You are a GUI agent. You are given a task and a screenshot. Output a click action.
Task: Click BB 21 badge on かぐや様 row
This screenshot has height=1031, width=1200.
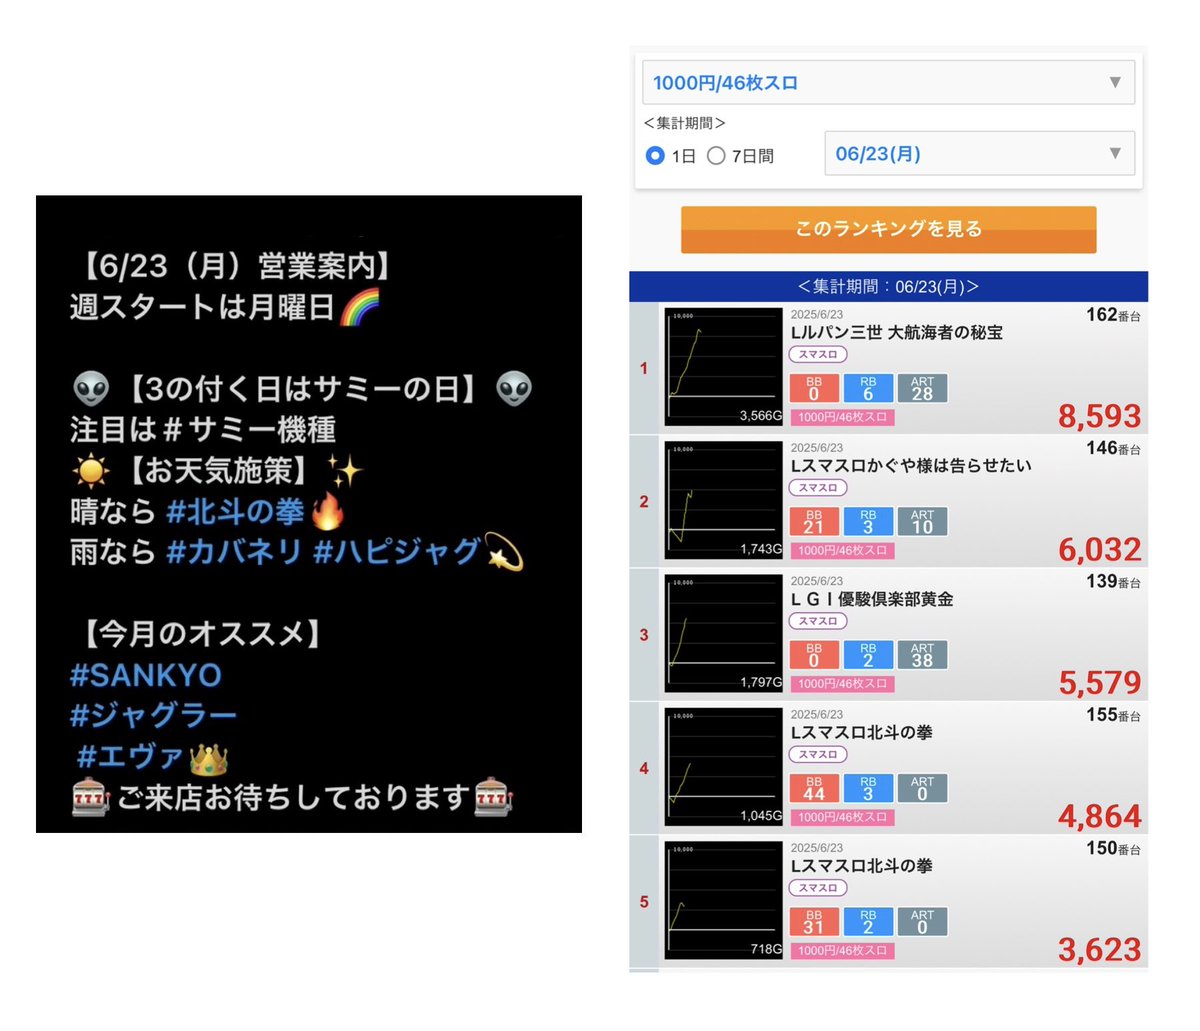814,521
